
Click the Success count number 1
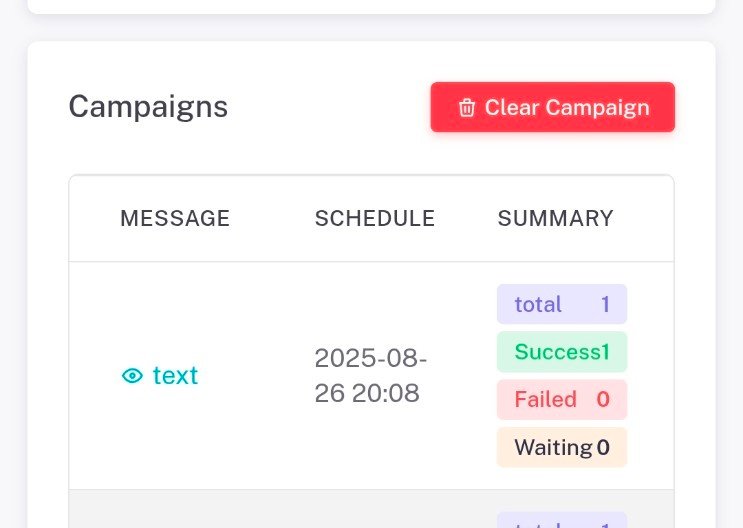pyautogui.click(x=605, y=352)
